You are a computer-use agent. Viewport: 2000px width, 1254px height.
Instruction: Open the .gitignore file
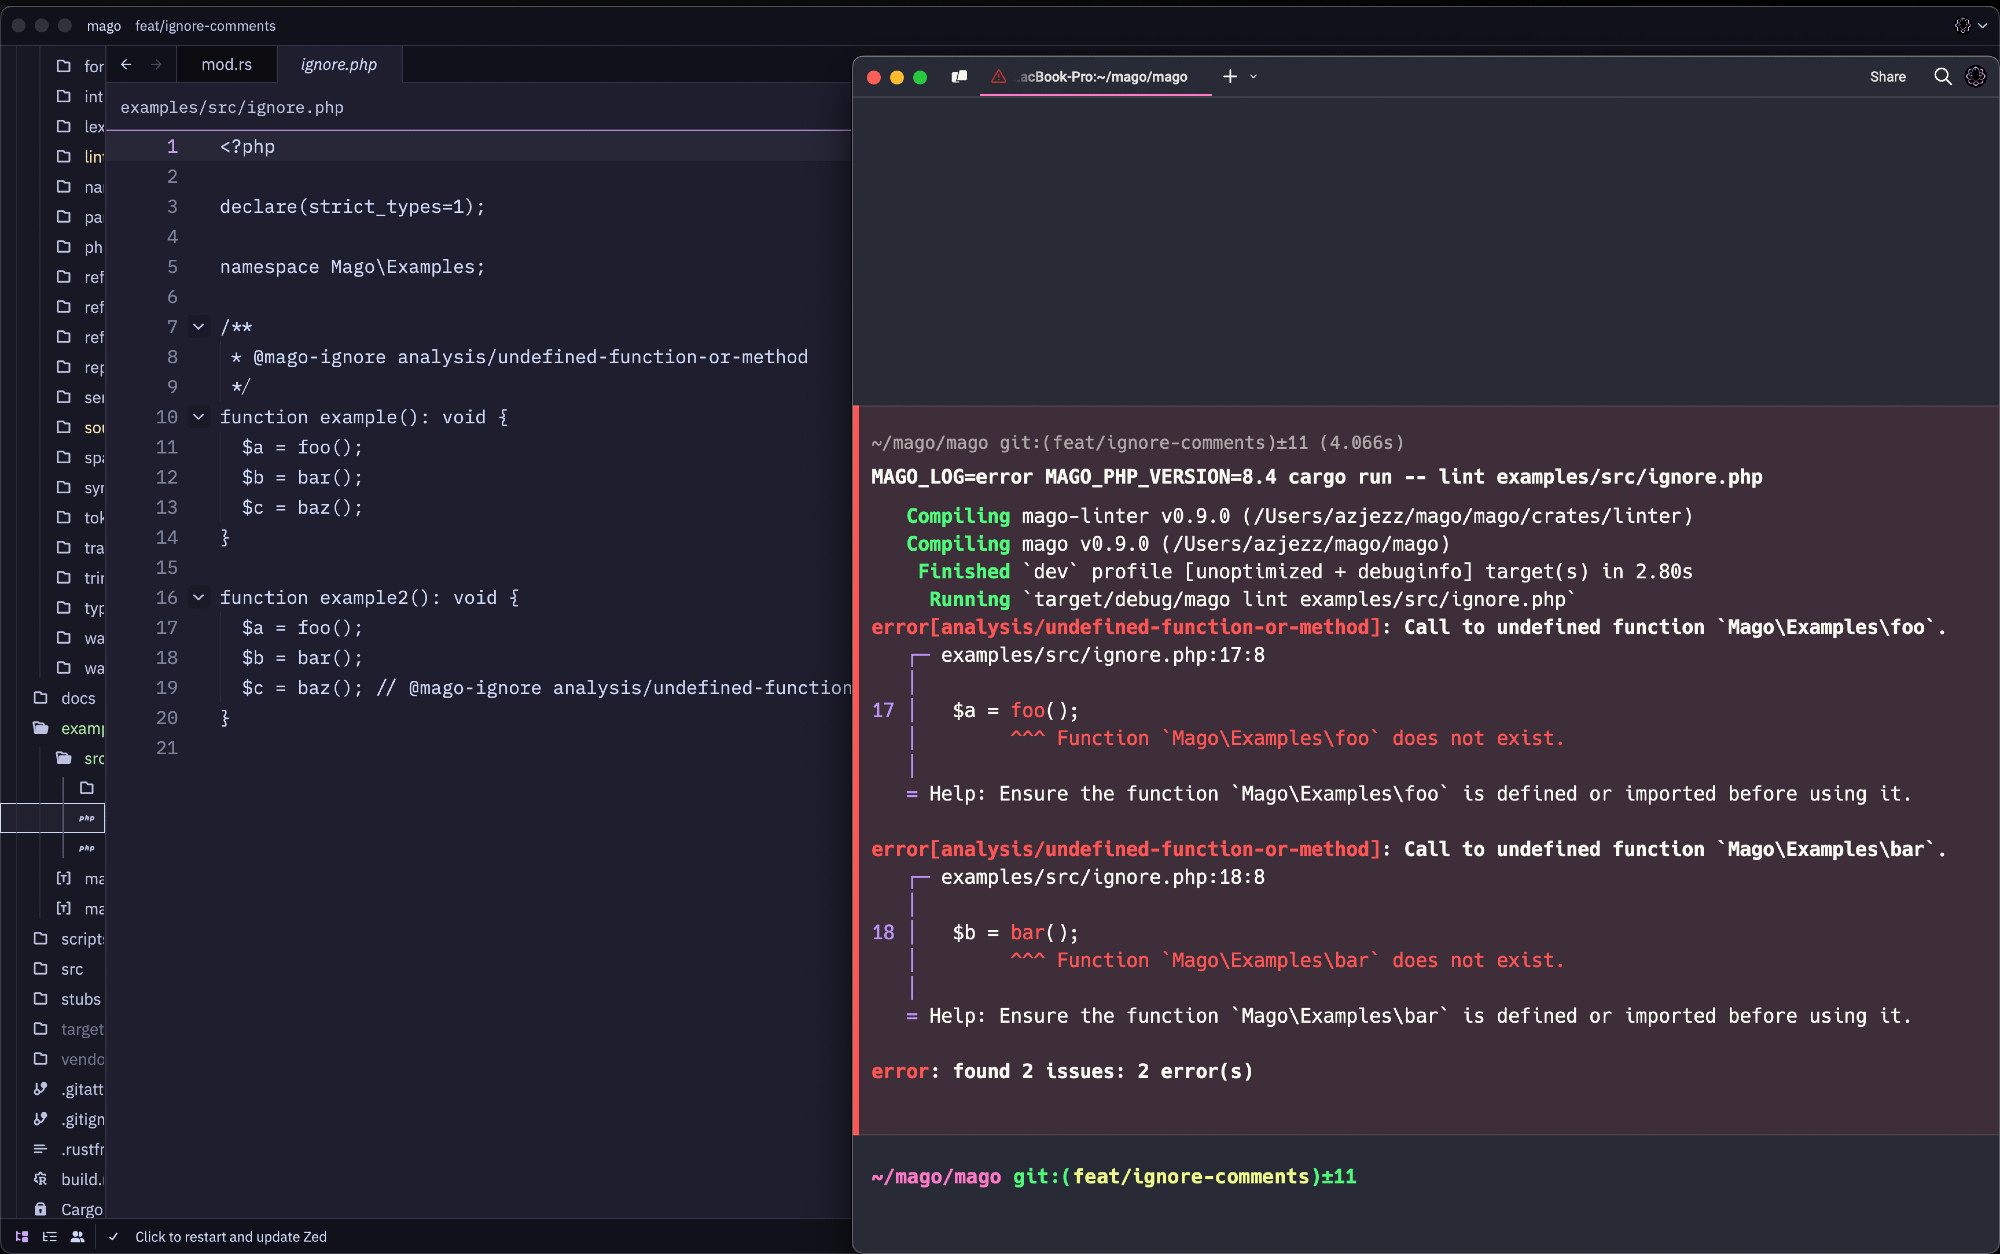[67, 1119]
